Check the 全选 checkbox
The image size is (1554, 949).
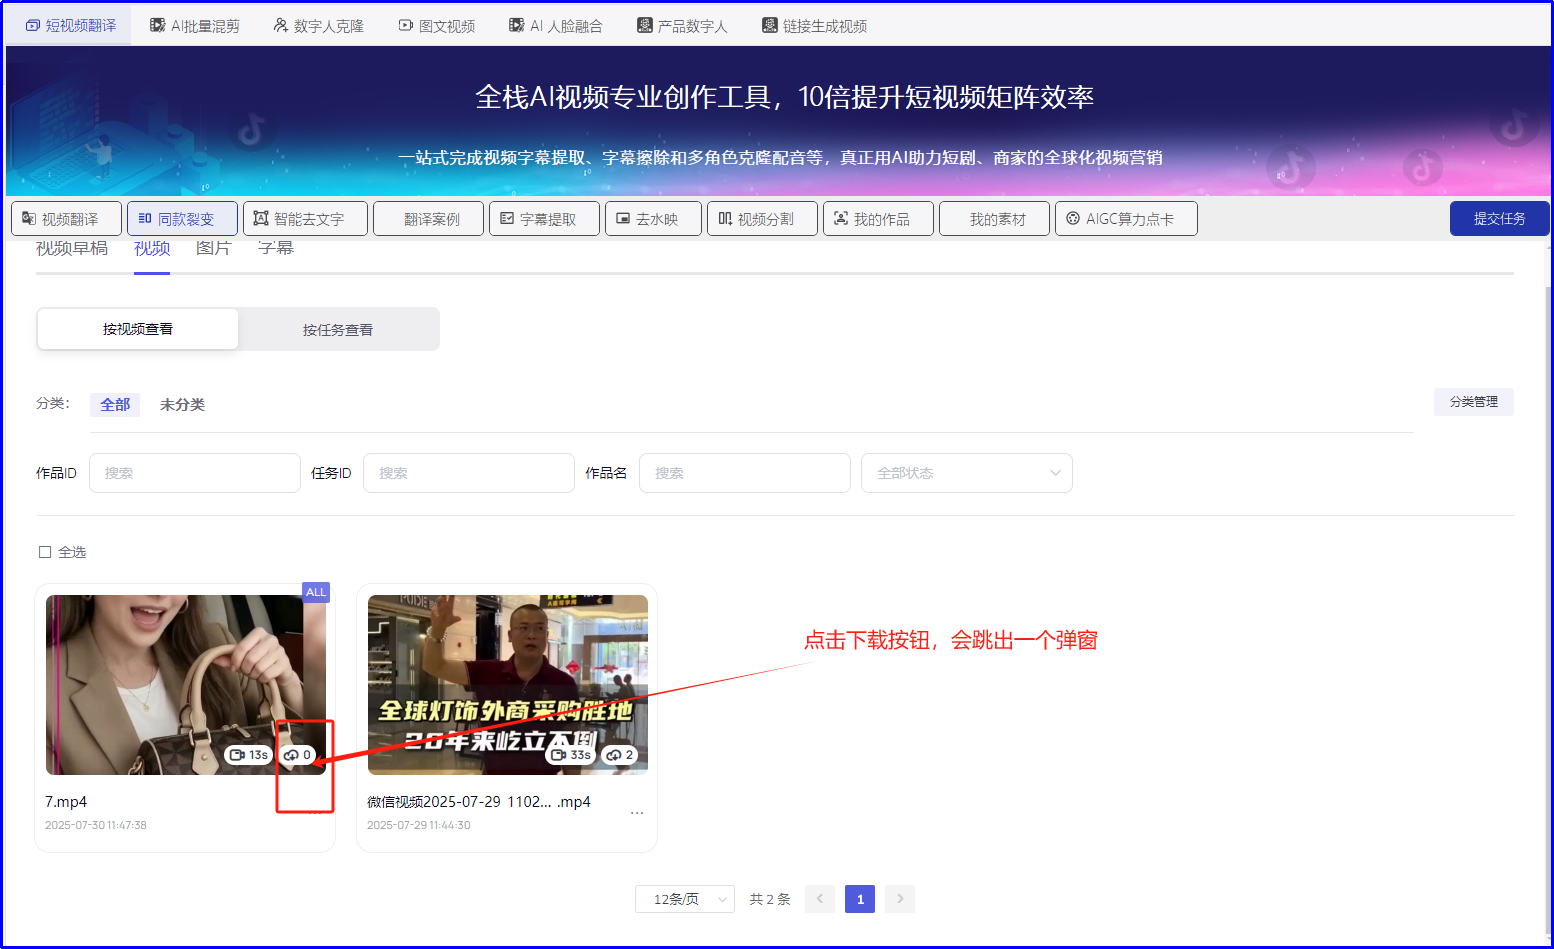click(x=45, y=551)
